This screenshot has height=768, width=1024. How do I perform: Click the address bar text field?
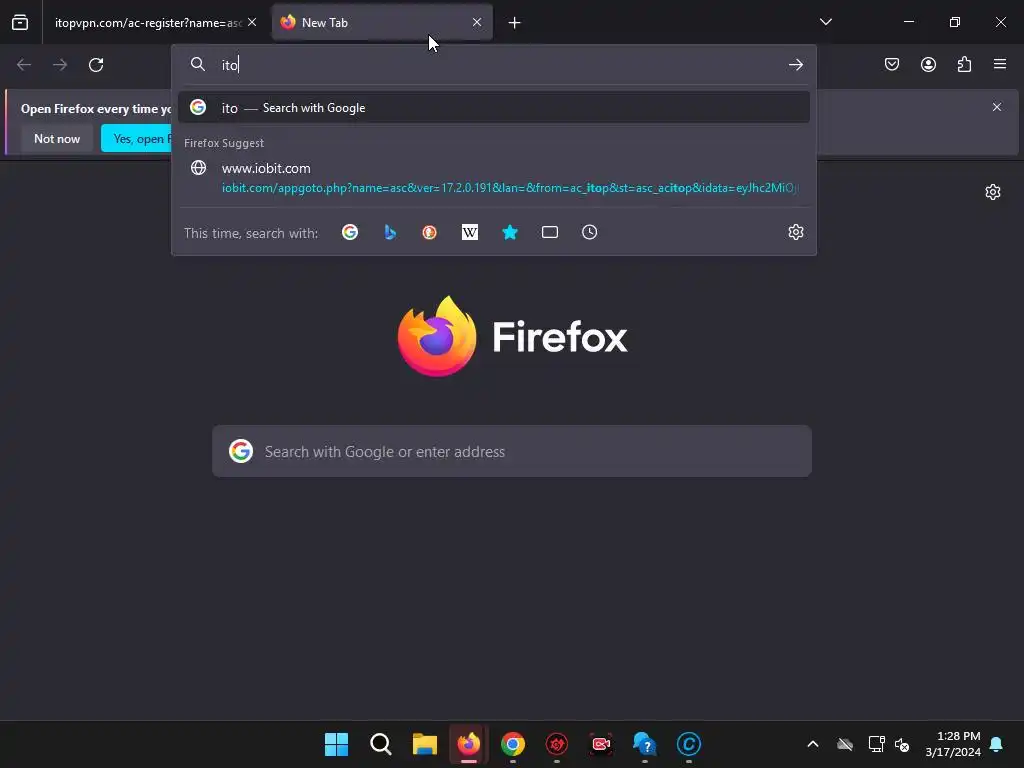tap(496, 65)
